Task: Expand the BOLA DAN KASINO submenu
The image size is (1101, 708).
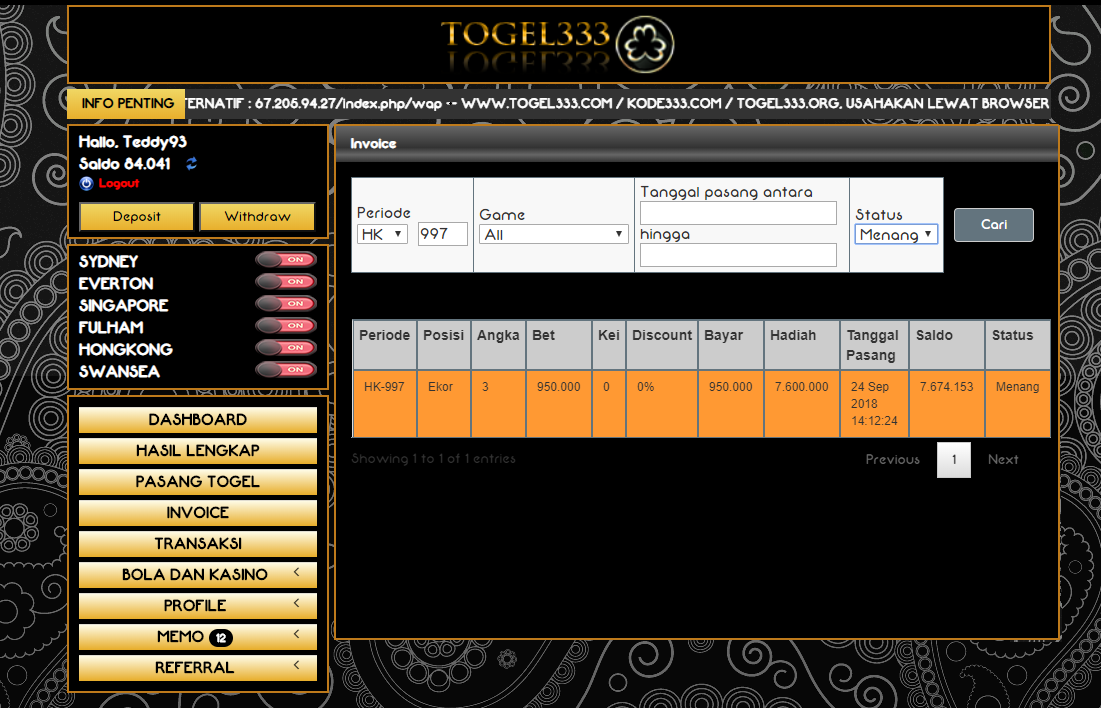Action: coord(297,574)
